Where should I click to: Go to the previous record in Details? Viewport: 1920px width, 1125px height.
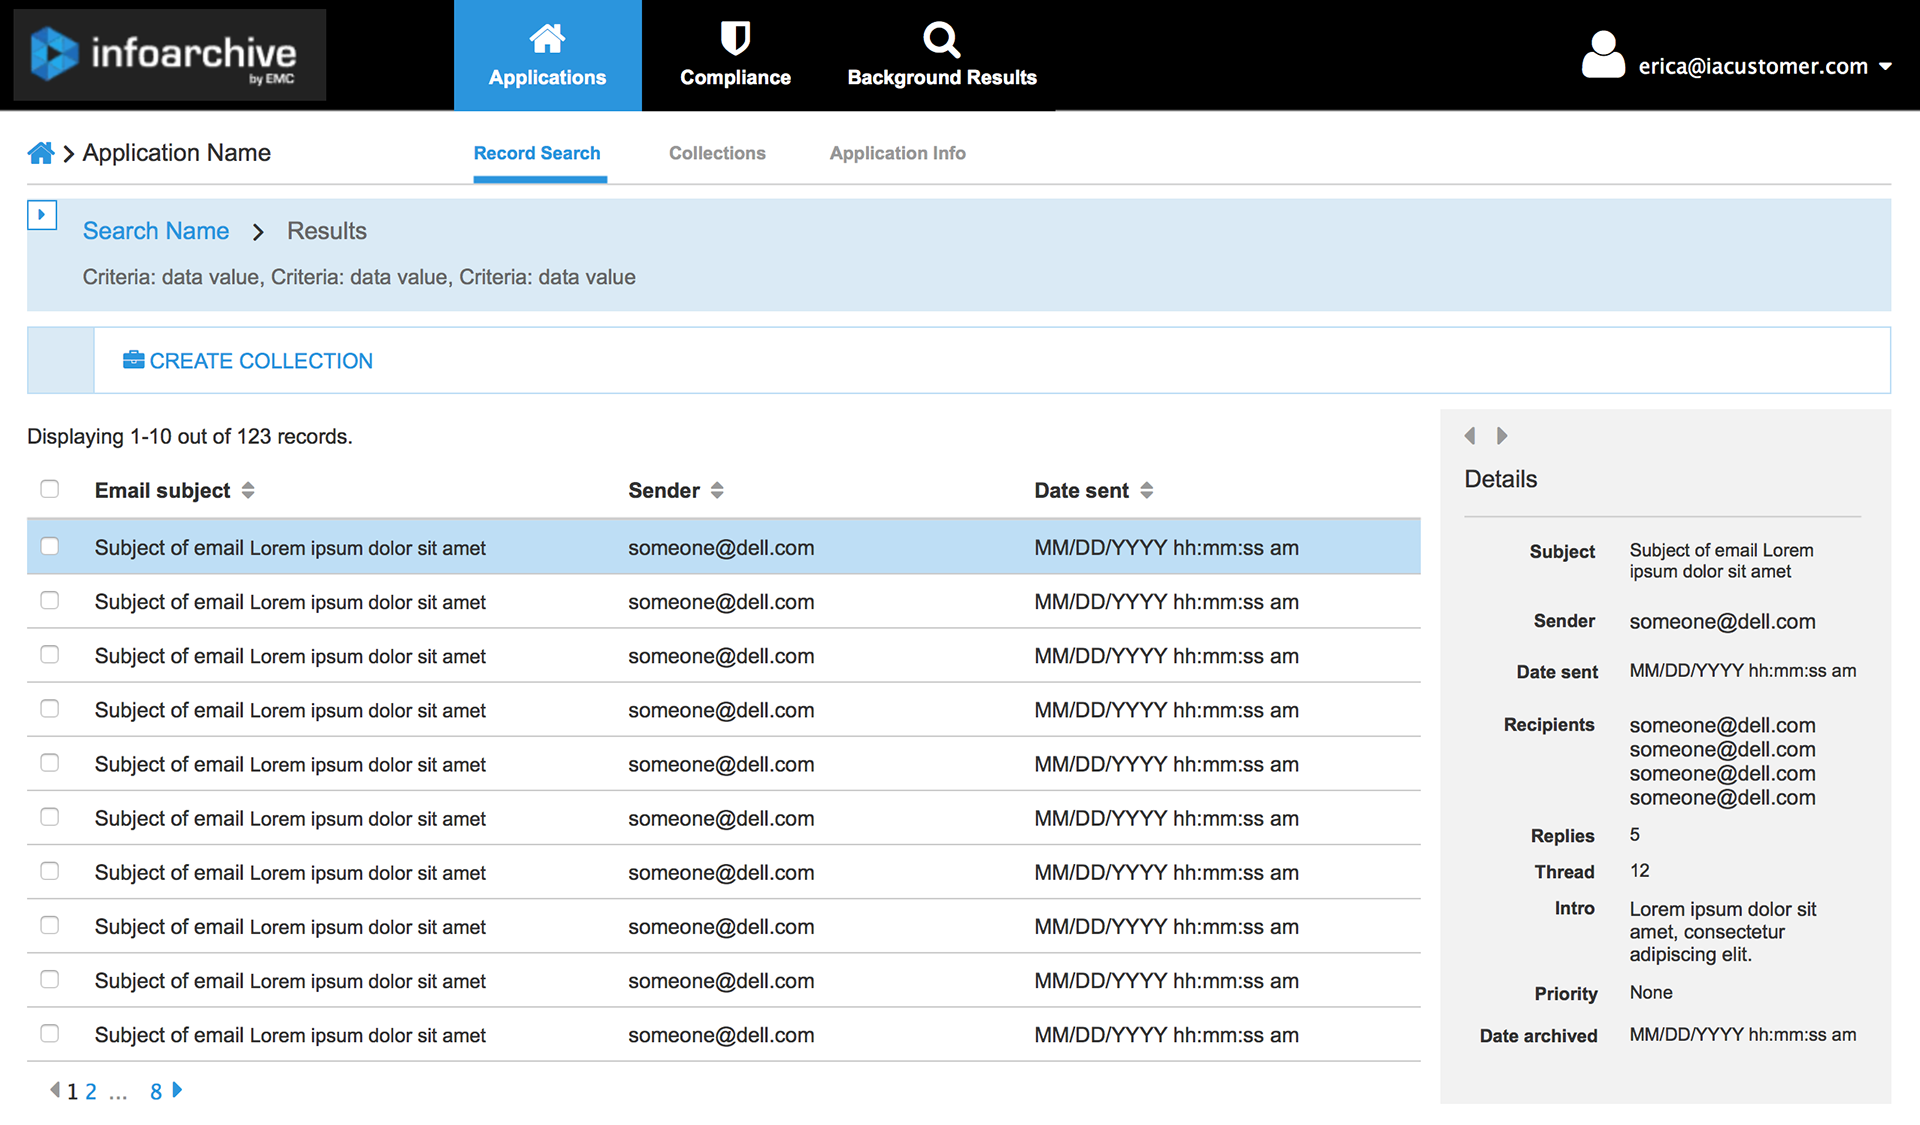1470,436
